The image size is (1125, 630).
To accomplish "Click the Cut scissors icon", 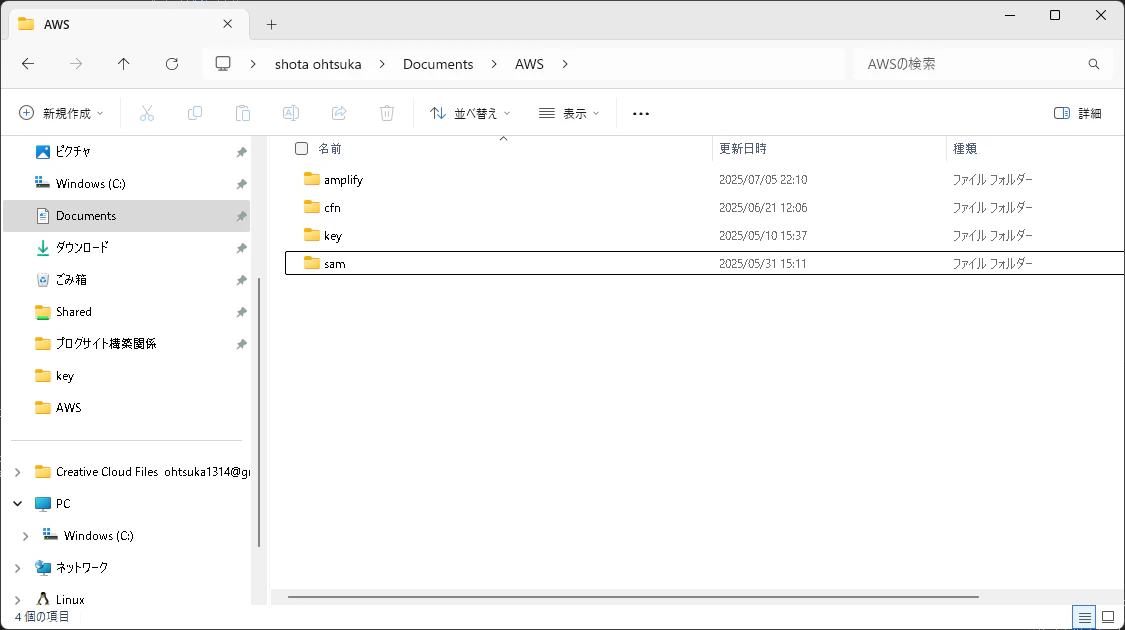I will click(147, 113).
